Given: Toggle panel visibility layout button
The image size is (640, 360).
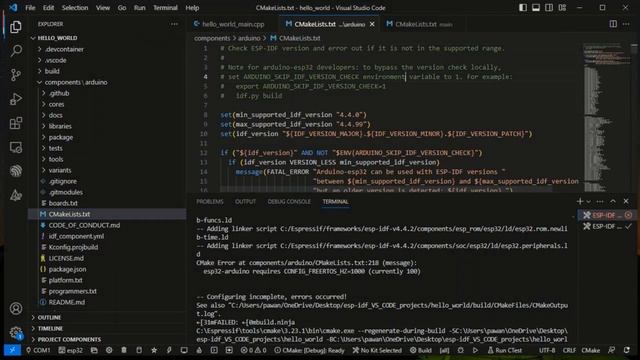Looking at the screenshot, I should point(536,8).
